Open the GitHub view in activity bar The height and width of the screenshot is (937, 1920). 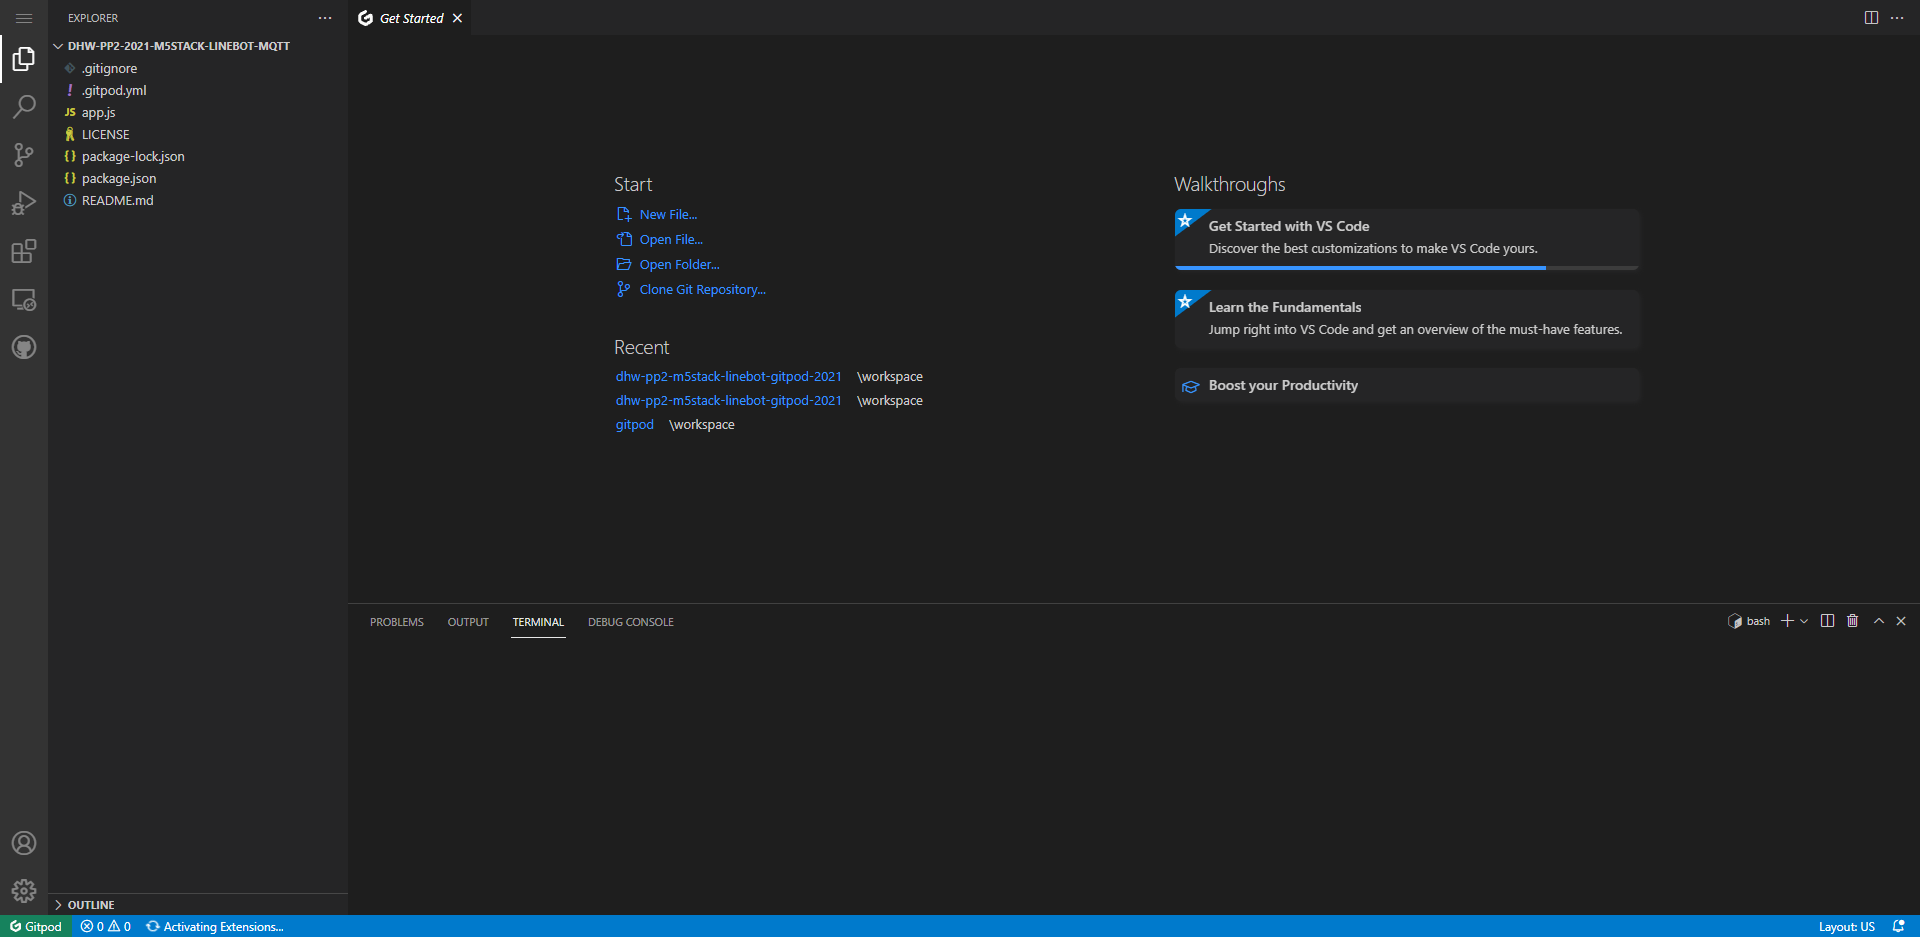point(24,347)
